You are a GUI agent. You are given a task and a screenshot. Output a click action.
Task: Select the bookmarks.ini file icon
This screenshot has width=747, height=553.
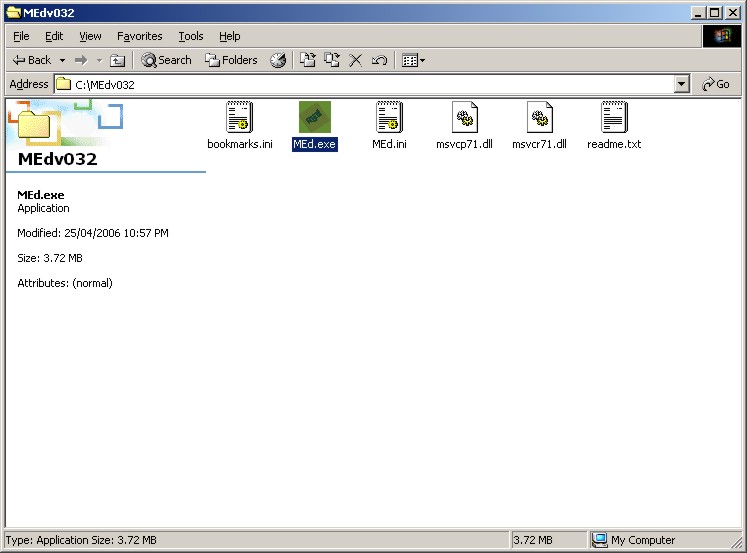(240, 117)
